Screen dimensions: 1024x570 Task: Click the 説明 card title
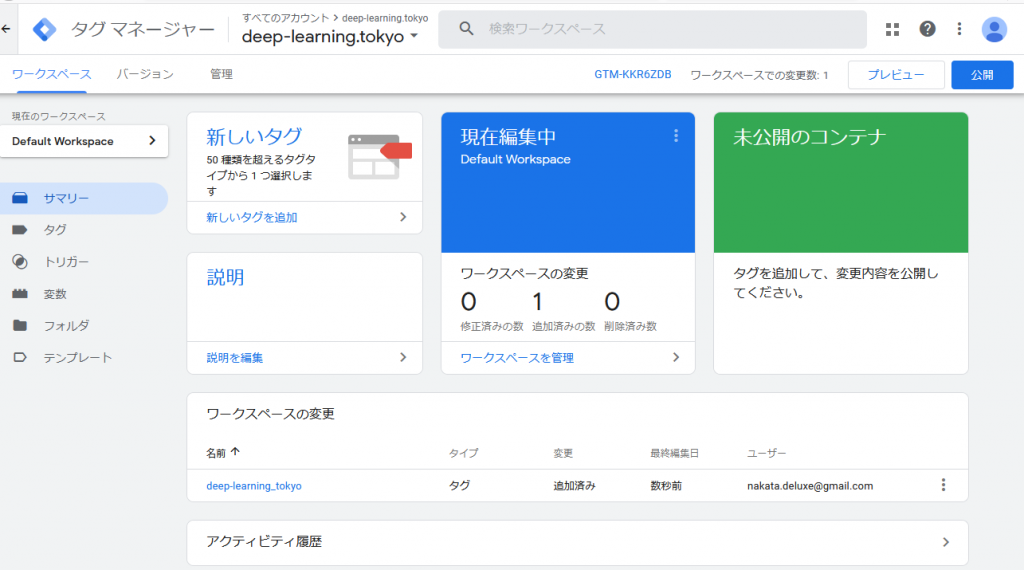[x=225, y=277]
